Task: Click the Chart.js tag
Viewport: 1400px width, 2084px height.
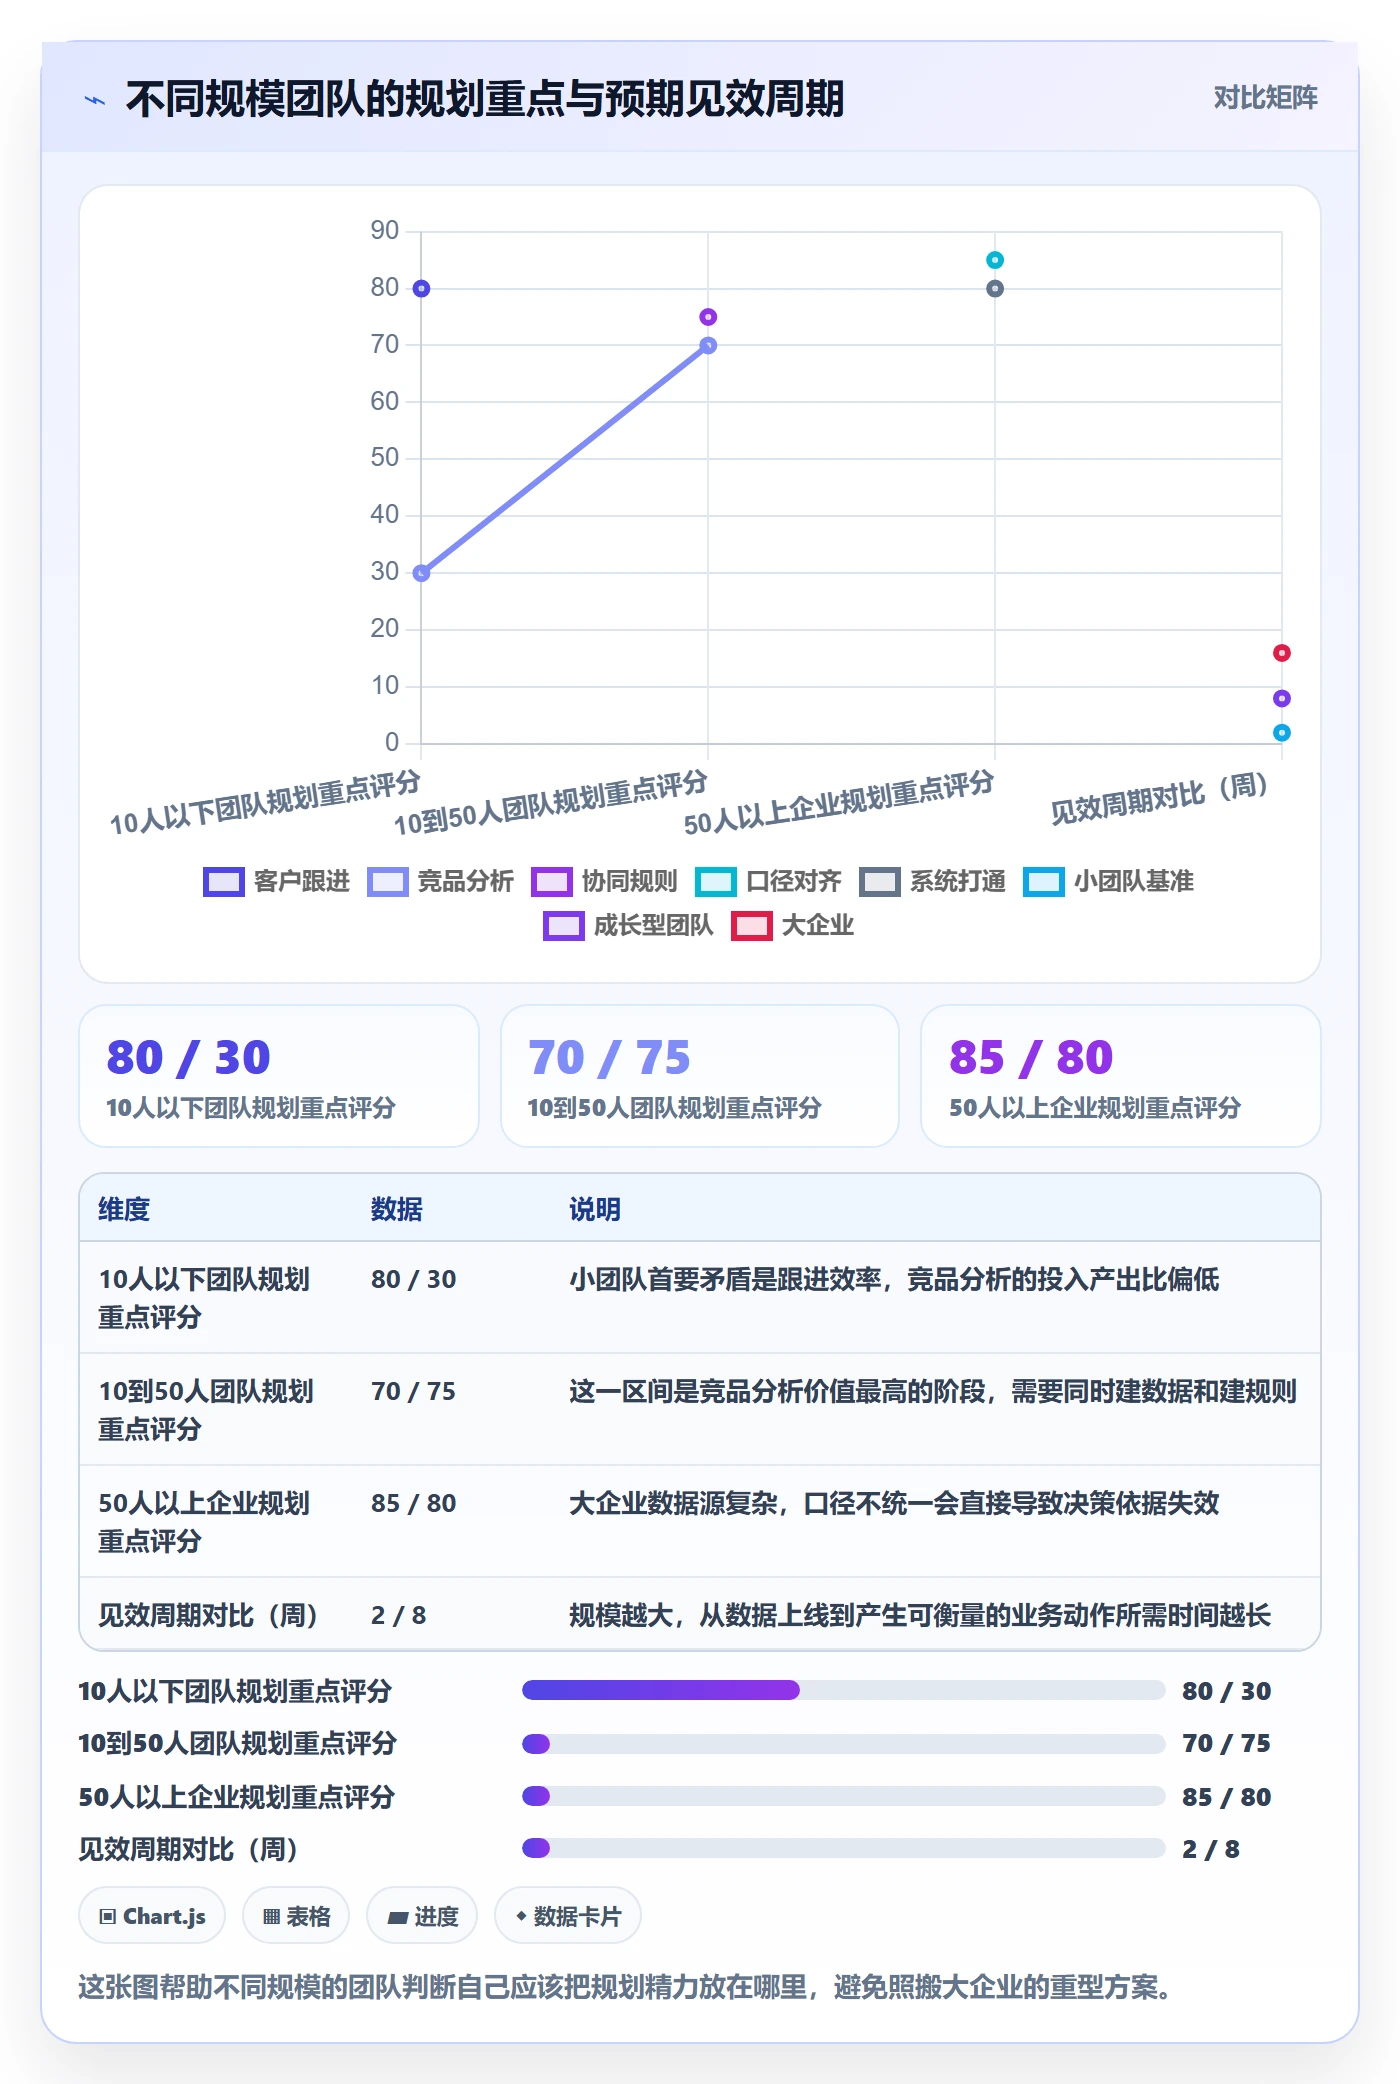Action: tap(152, 1916)
